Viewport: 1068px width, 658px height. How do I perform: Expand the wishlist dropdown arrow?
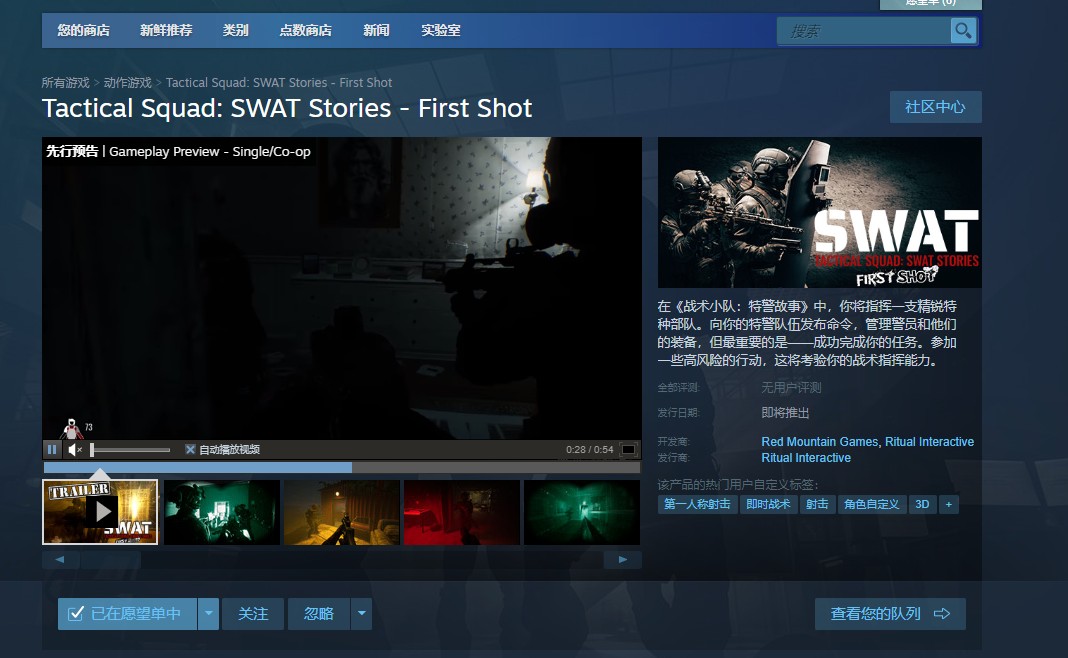tap(208, 614)
